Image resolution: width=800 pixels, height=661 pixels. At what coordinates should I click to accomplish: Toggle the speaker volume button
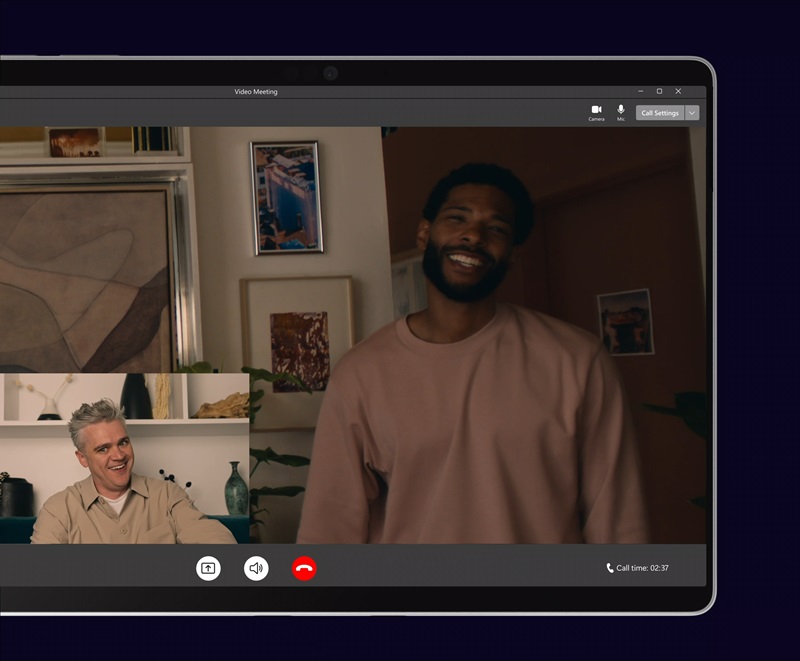tap(256, 568)
